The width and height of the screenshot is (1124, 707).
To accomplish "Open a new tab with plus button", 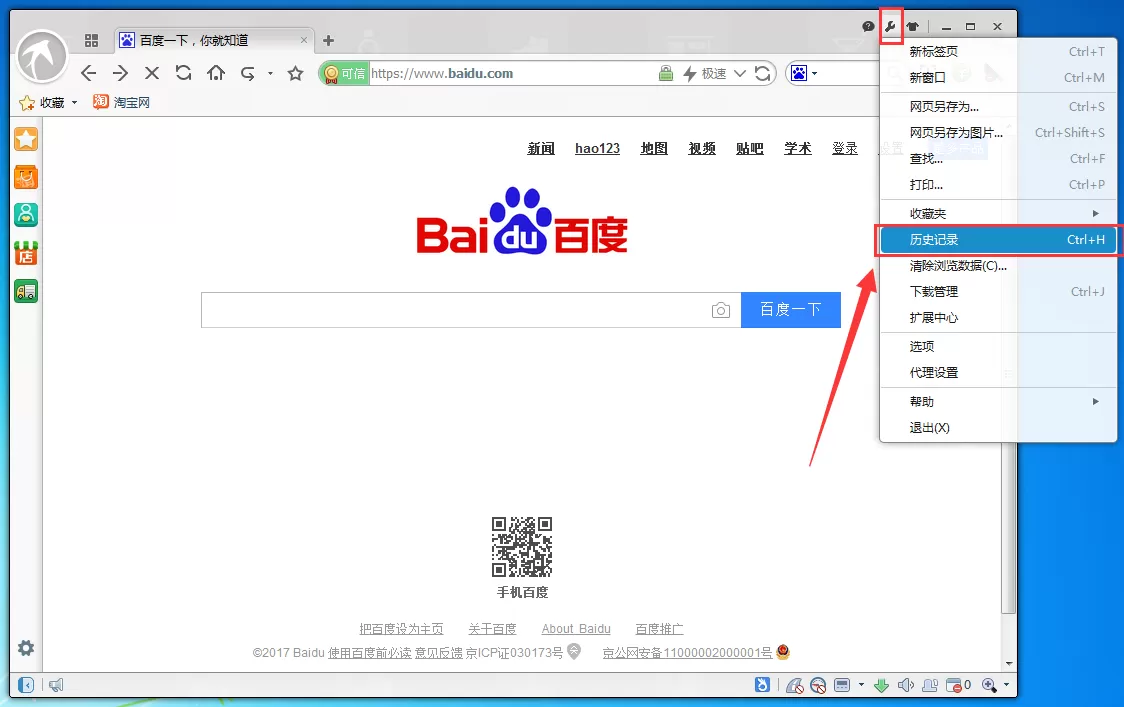I will point(328,41).
